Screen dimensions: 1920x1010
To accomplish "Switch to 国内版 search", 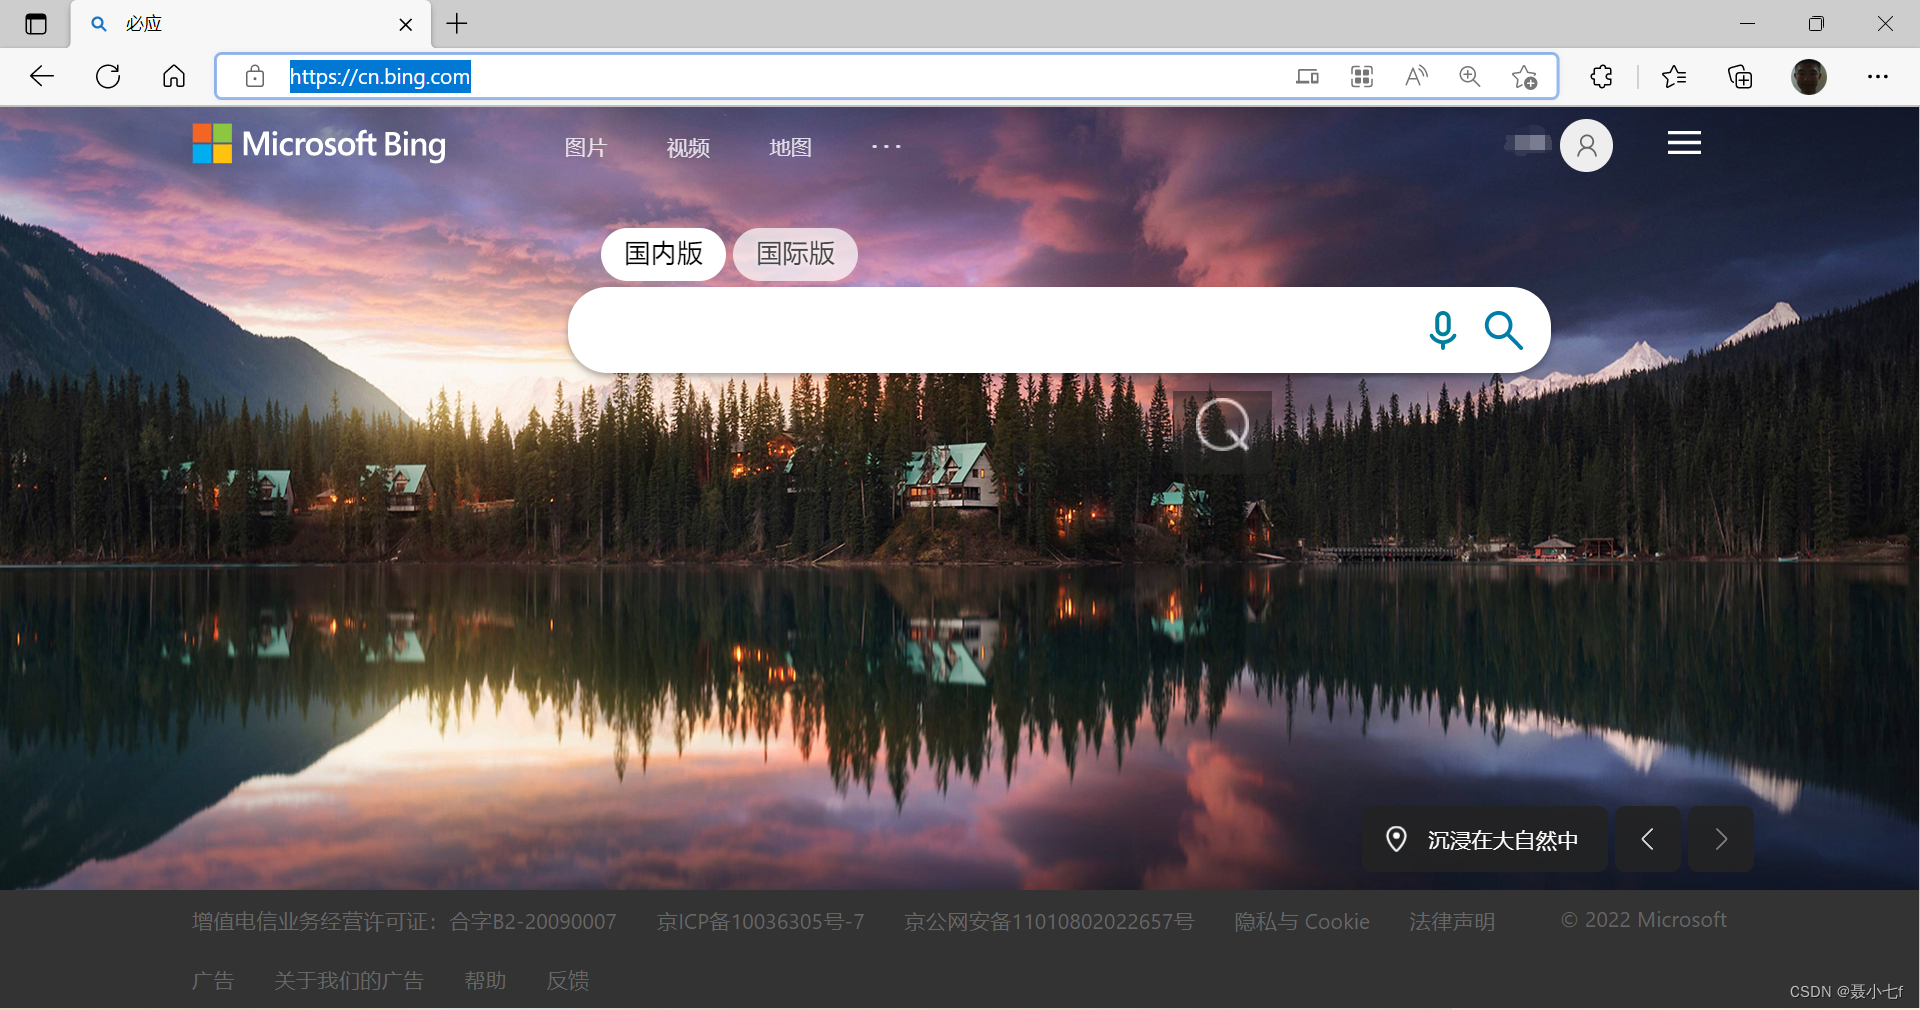I will click(664, 254).
